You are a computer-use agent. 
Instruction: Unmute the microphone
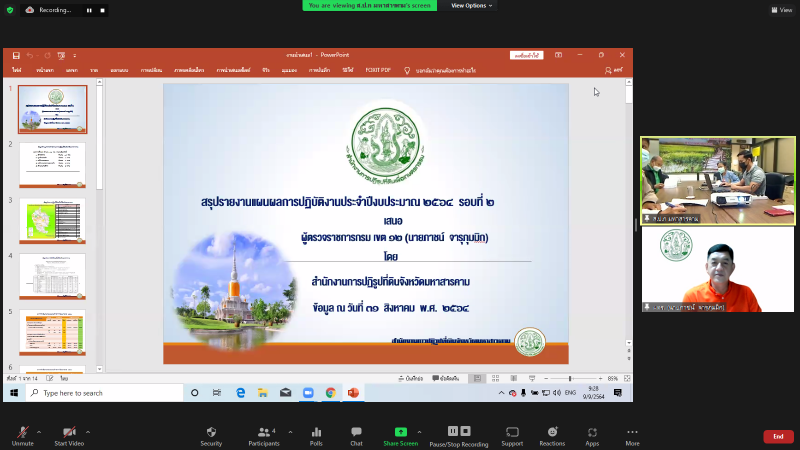click(22, 436)
